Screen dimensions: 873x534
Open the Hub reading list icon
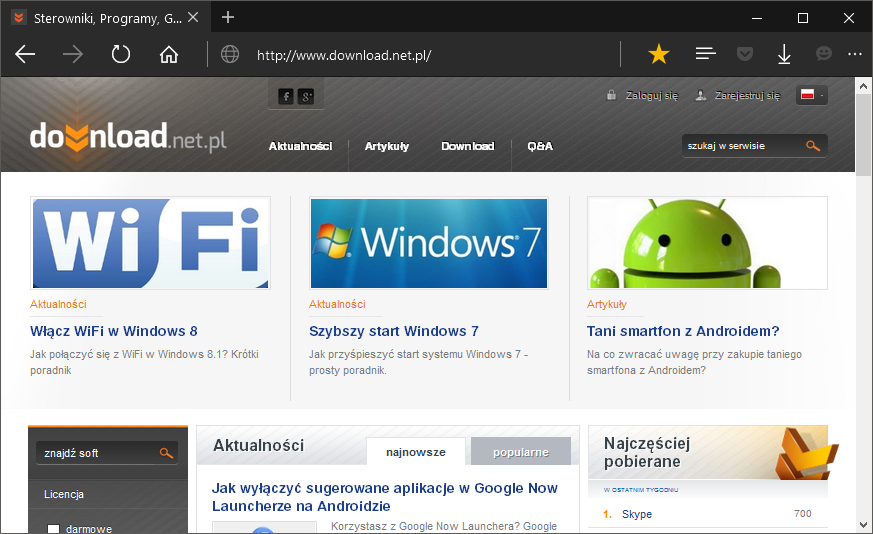[705, 54]
